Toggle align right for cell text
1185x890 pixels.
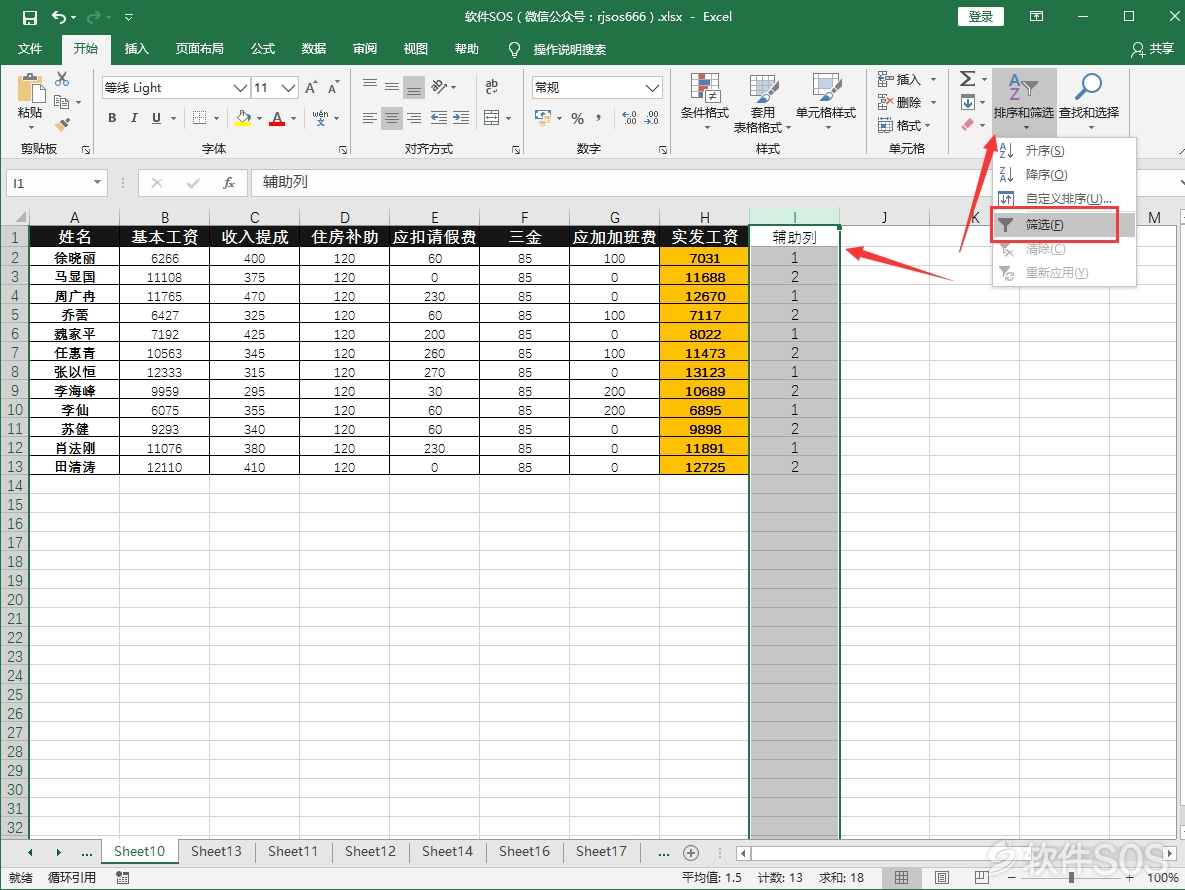pyautogui.click(x=414, y=118)
